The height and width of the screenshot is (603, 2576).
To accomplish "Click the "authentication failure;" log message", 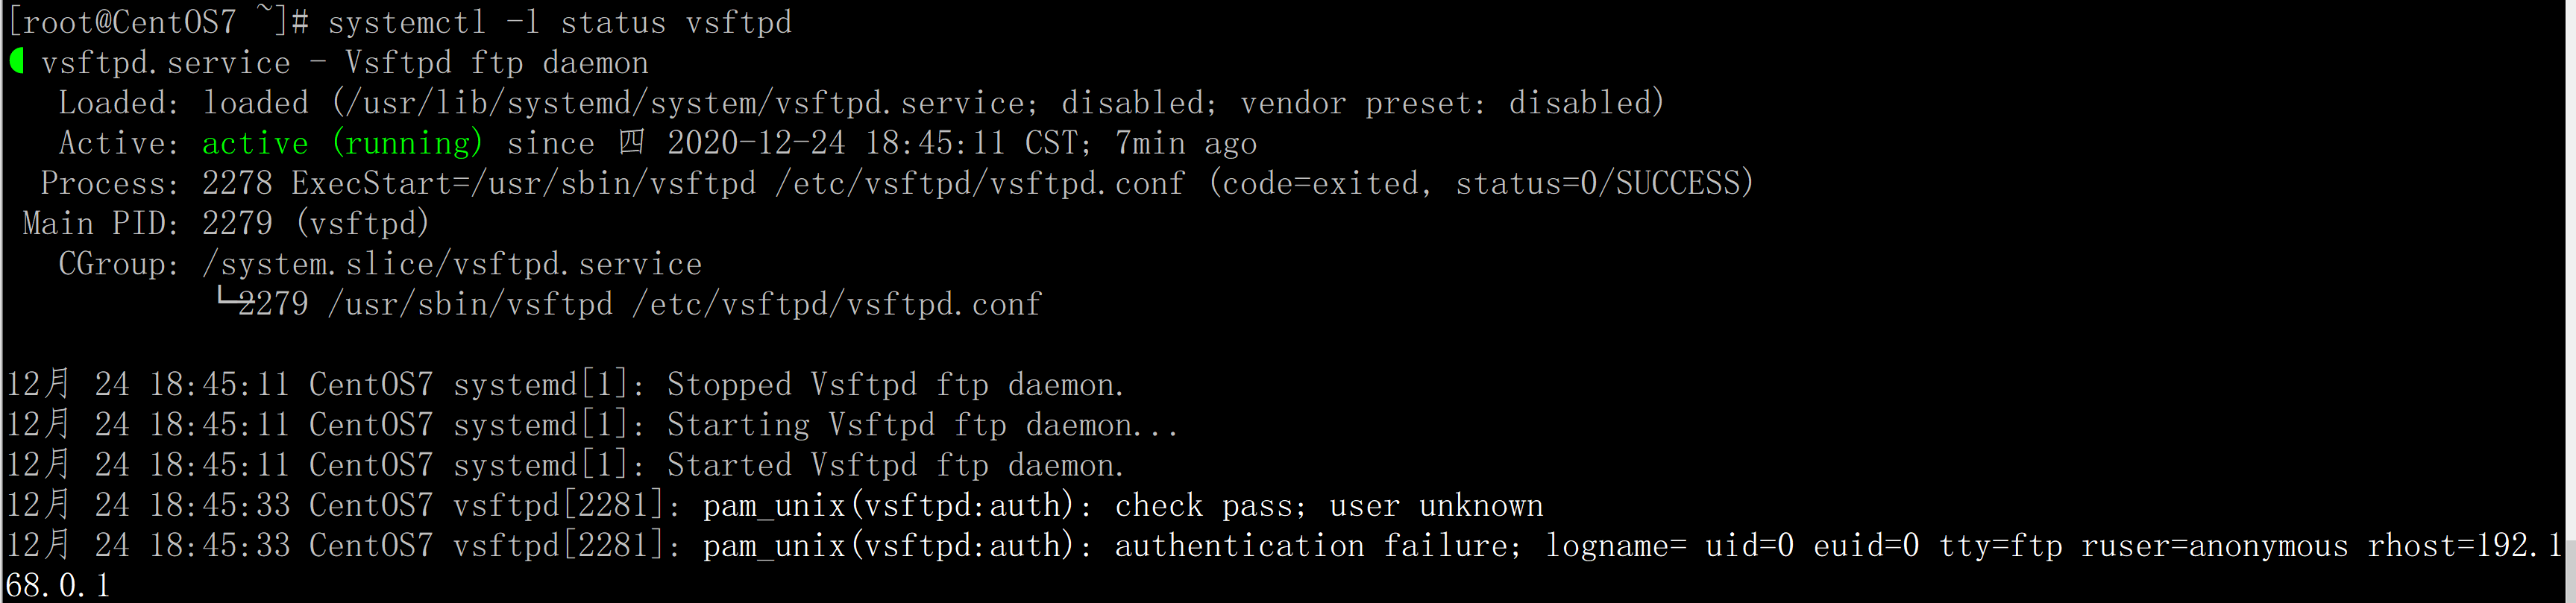I will (1318, 546).
